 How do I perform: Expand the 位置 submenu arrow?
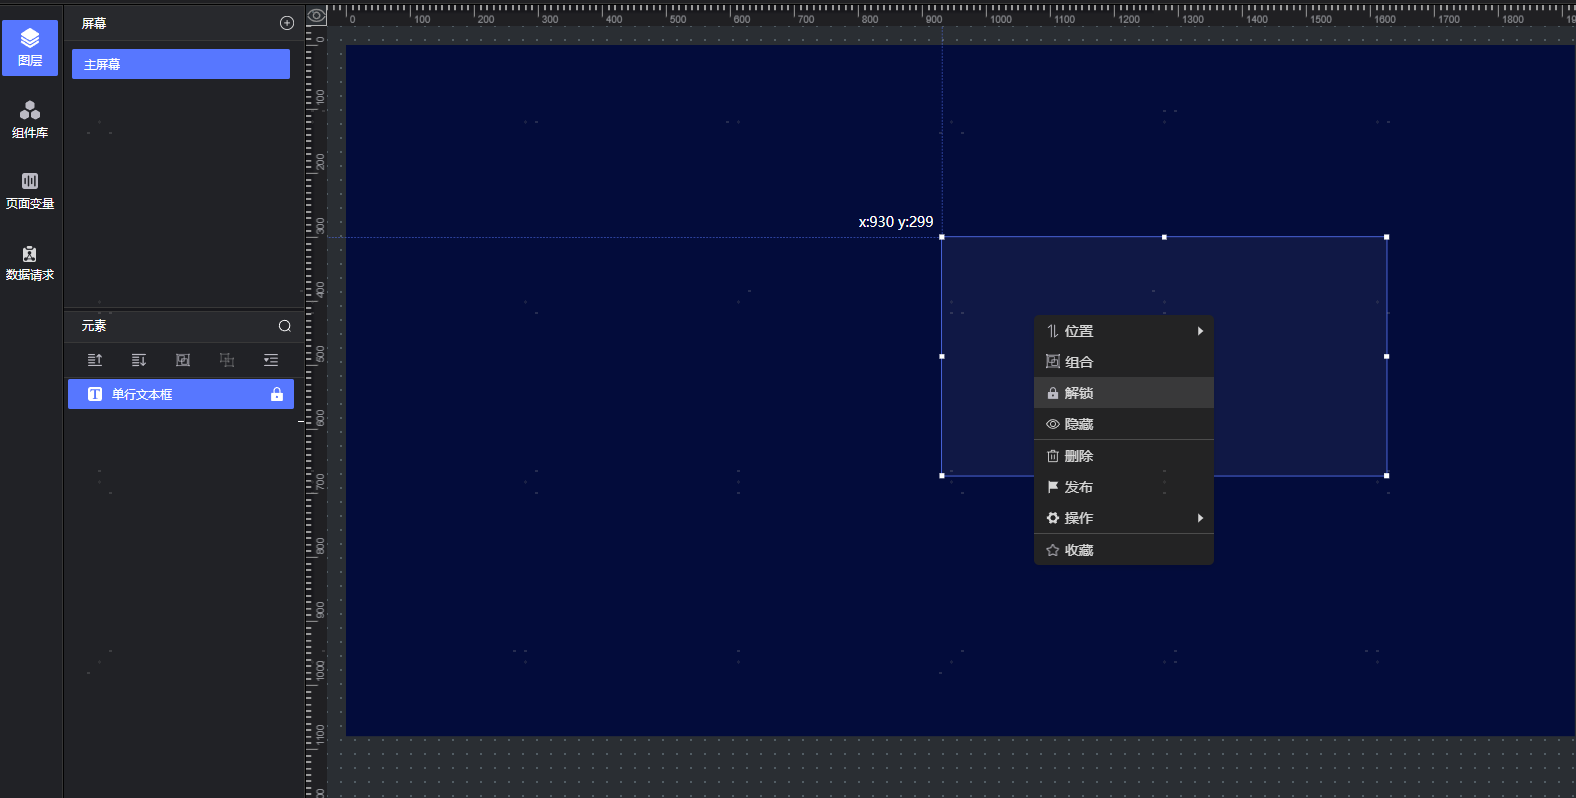coord(1200,331)
